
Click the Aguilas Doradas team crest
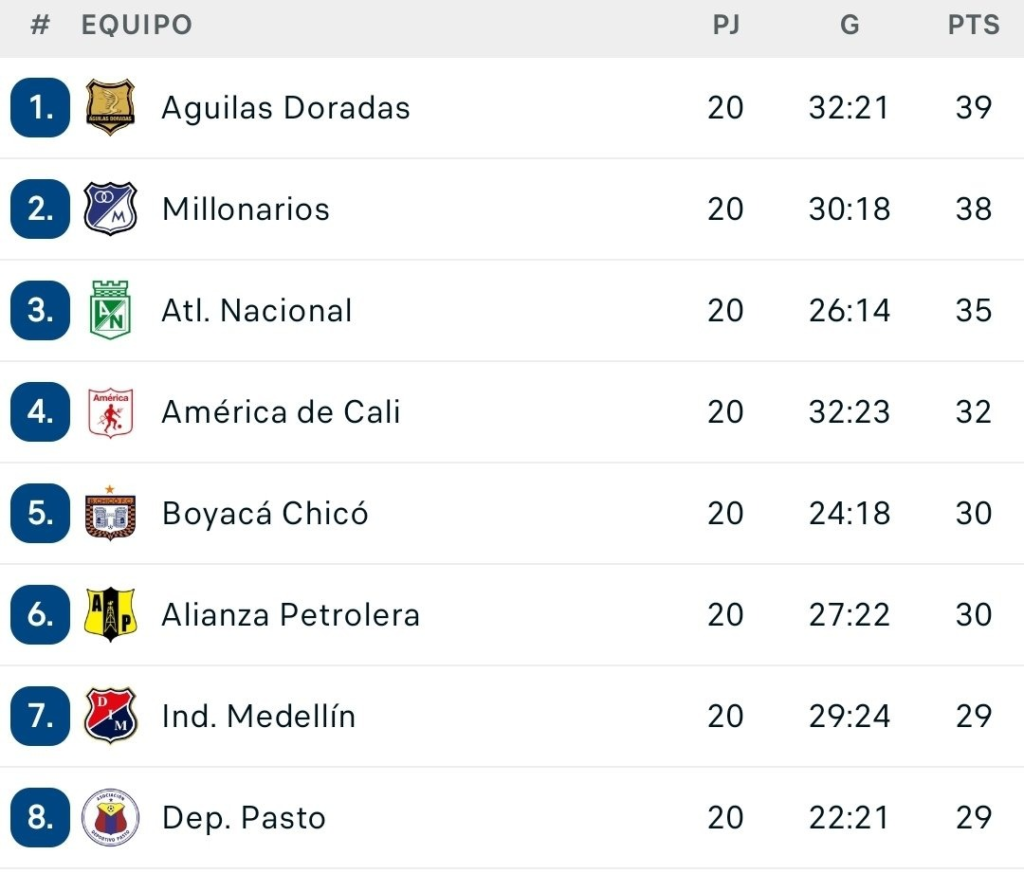coord(110,107)
